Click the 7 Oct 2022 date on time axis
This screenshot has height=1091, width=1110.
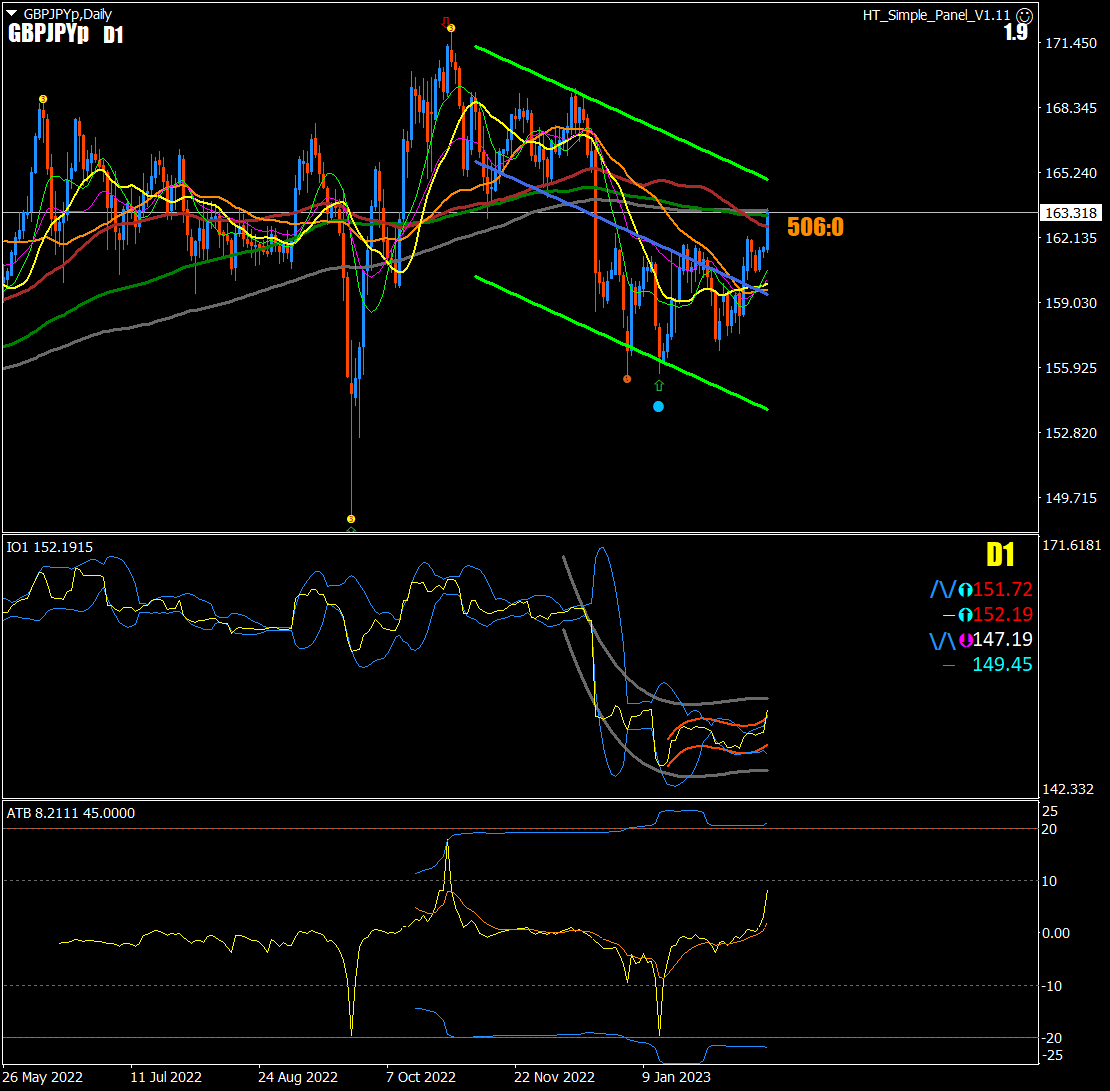pyautogui.click(x=421, y=1077)
